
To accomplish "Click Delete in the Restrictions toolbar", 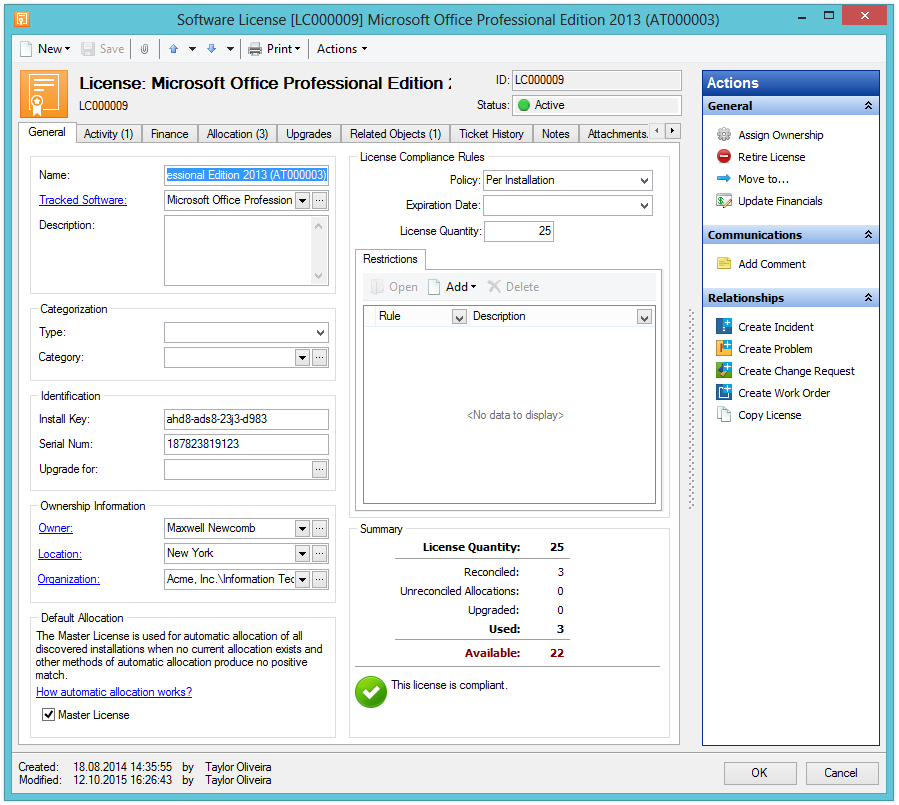I will tap(513, 287).
